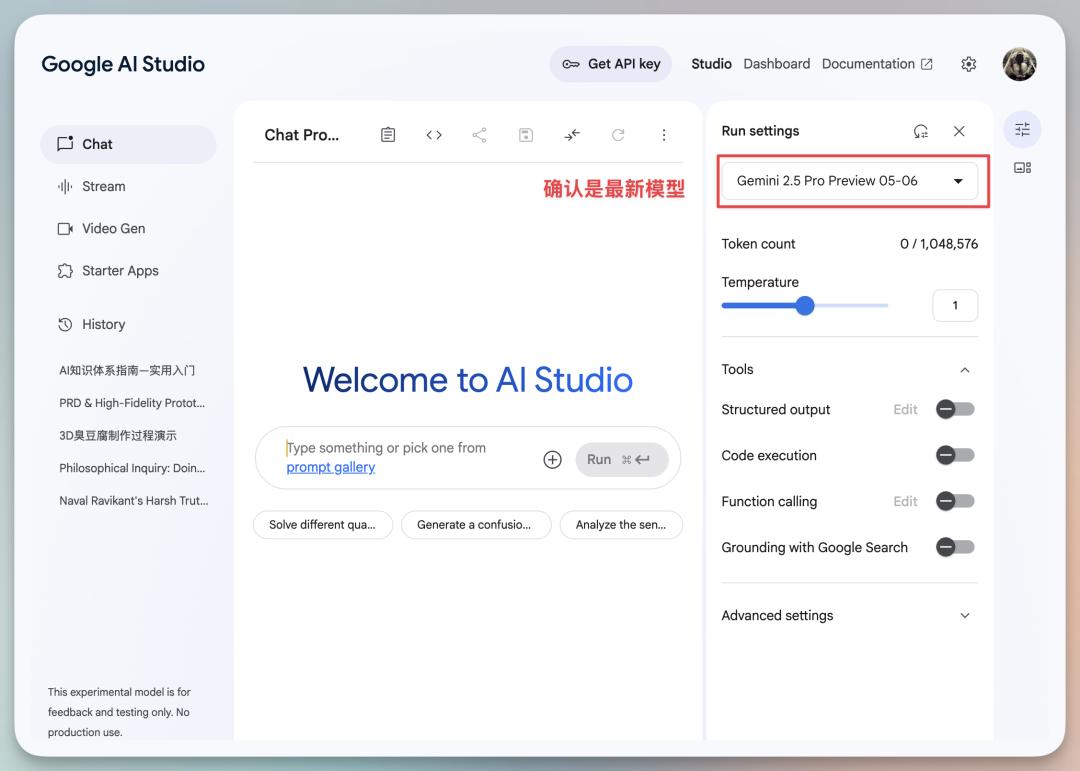
Task: Open history item 'PRD & High-Fidelity Protot...'
Action: tap(132, 403)
